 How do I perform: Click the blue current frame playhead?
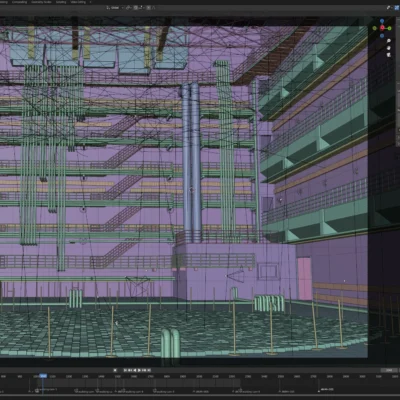click(43, 376)
